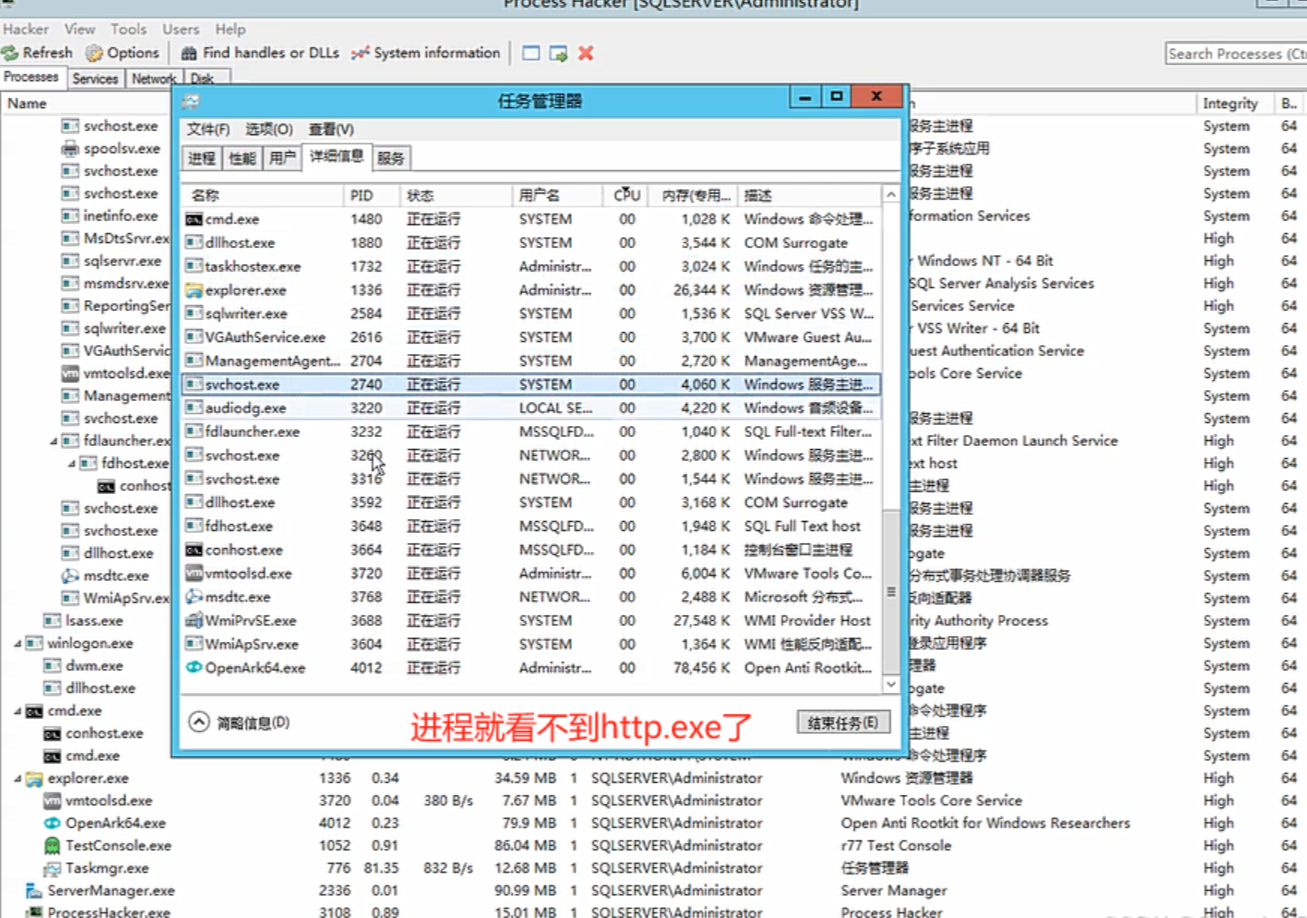Open the View menu in Process Hacker

point(80,29)
